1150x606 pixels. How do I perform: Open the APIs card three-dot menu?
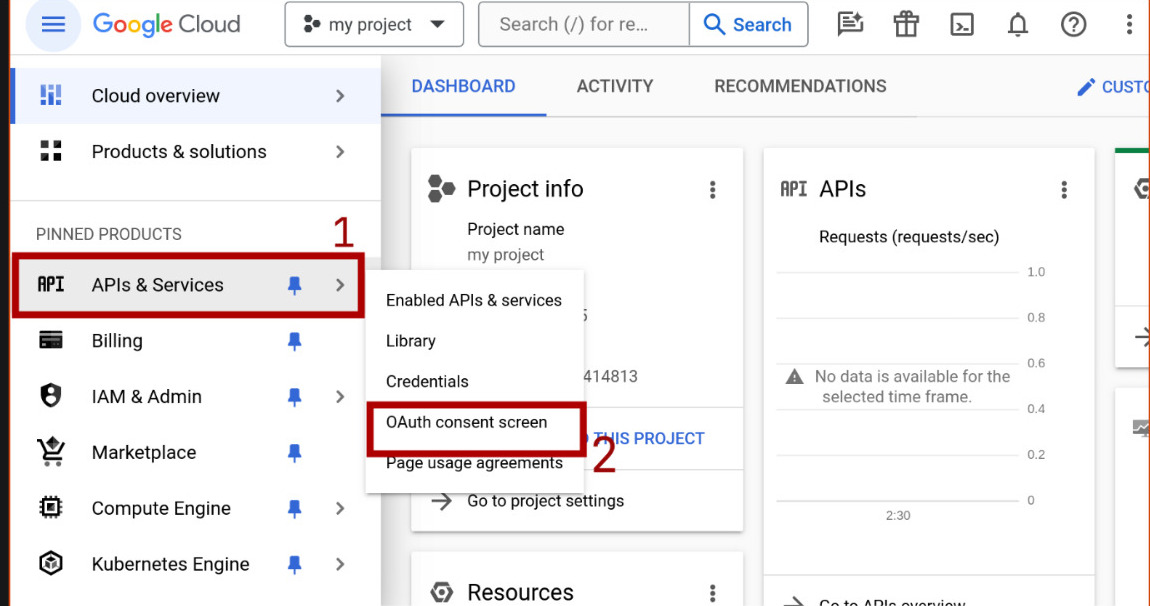pos(1064,189)
